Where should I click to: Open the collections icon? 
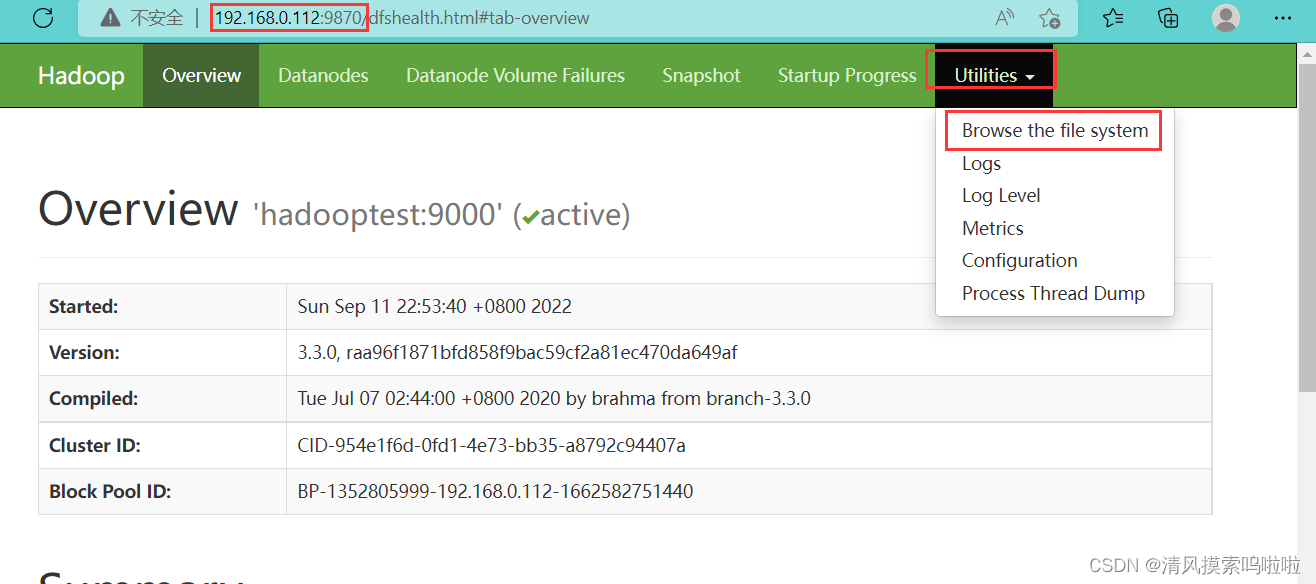tap(1168, 18)
